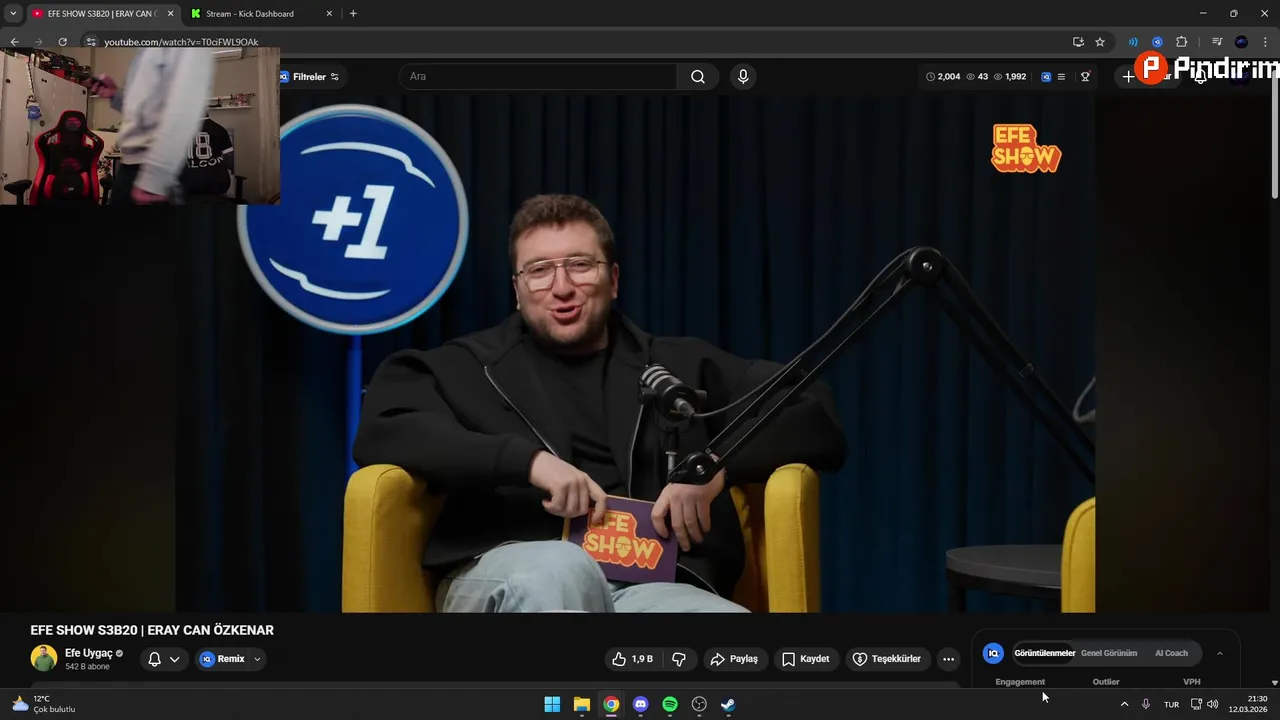
Task: Switch to the EFE SHOW S3B20 YouTube tab
Action: [x=101, y=14]
